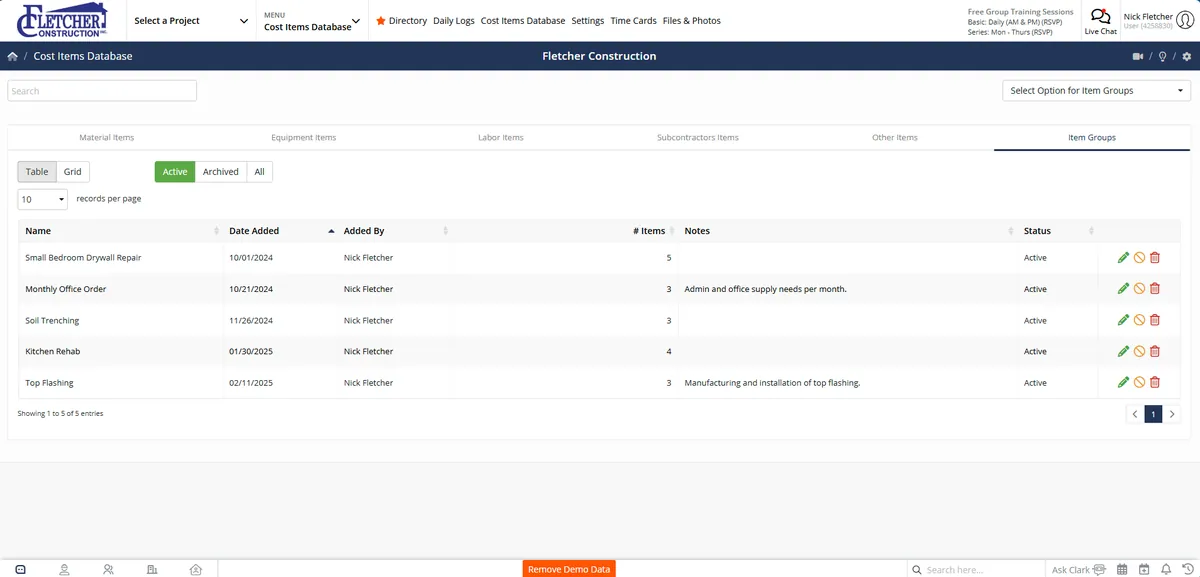Expand the Cost Items Database menu dropdown
Viewport: 1200px width, 577px height.
click(312, 21)
